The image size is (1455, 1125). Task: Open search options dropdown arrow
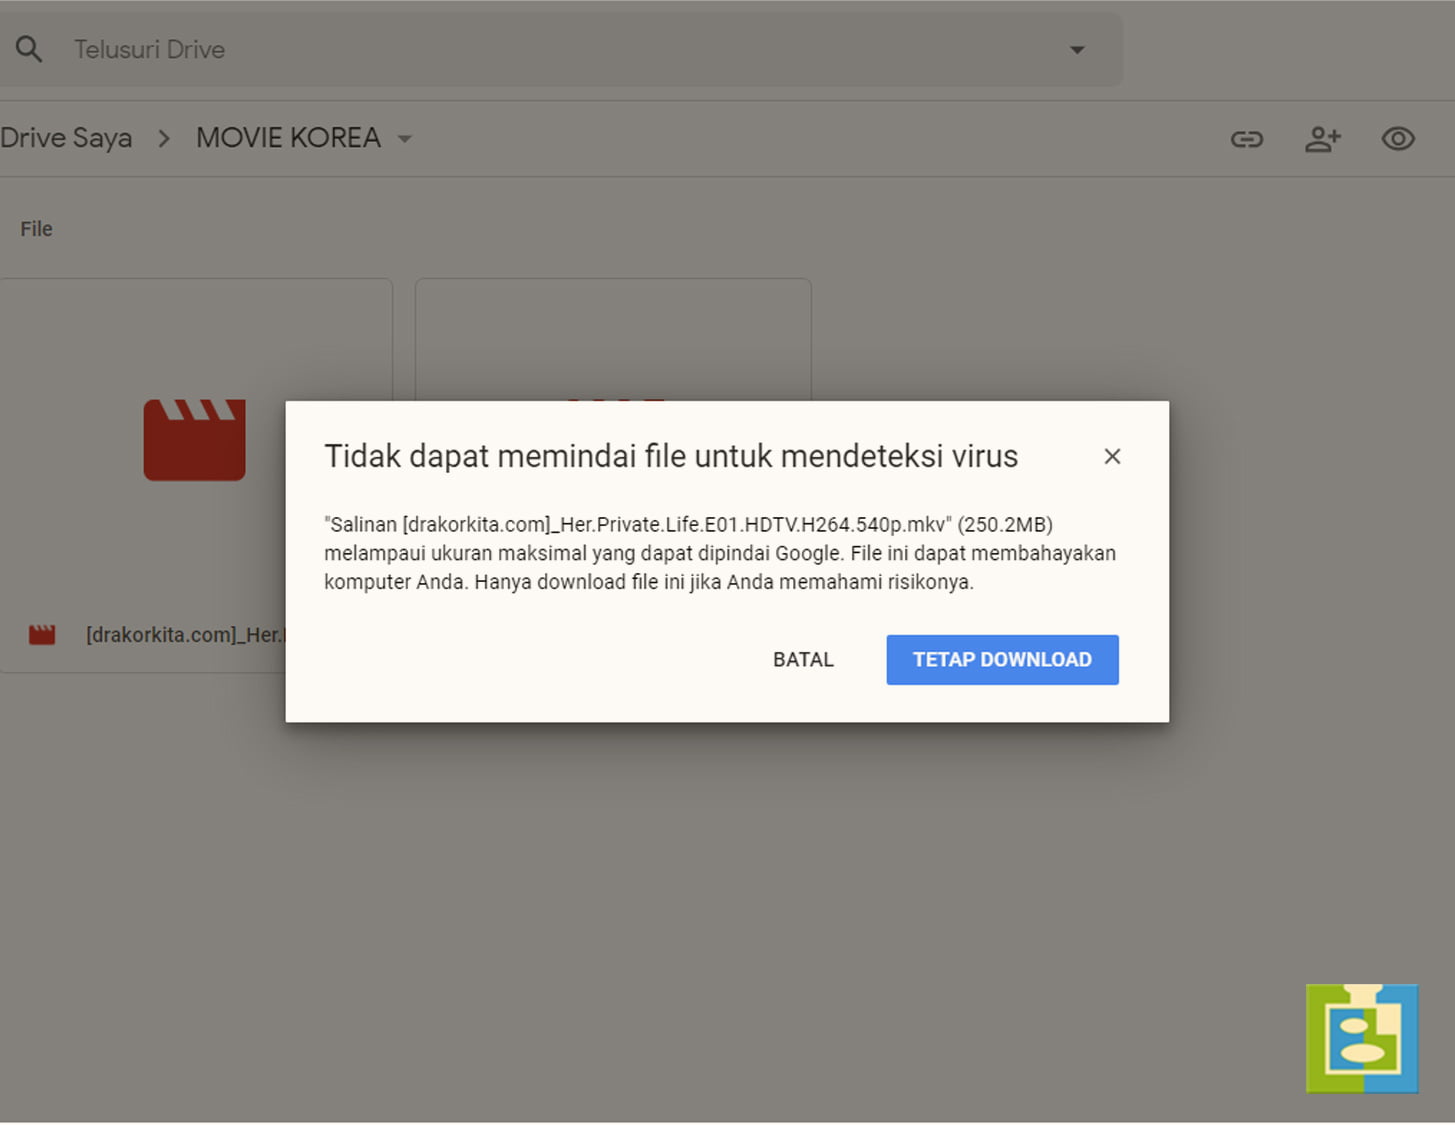[1077, 49]
